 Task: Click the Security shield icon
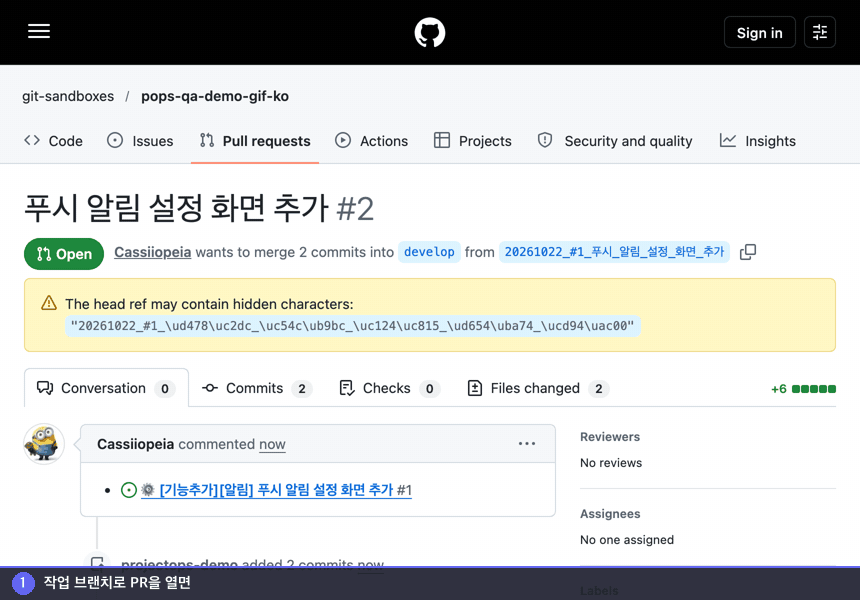point(545,140)
